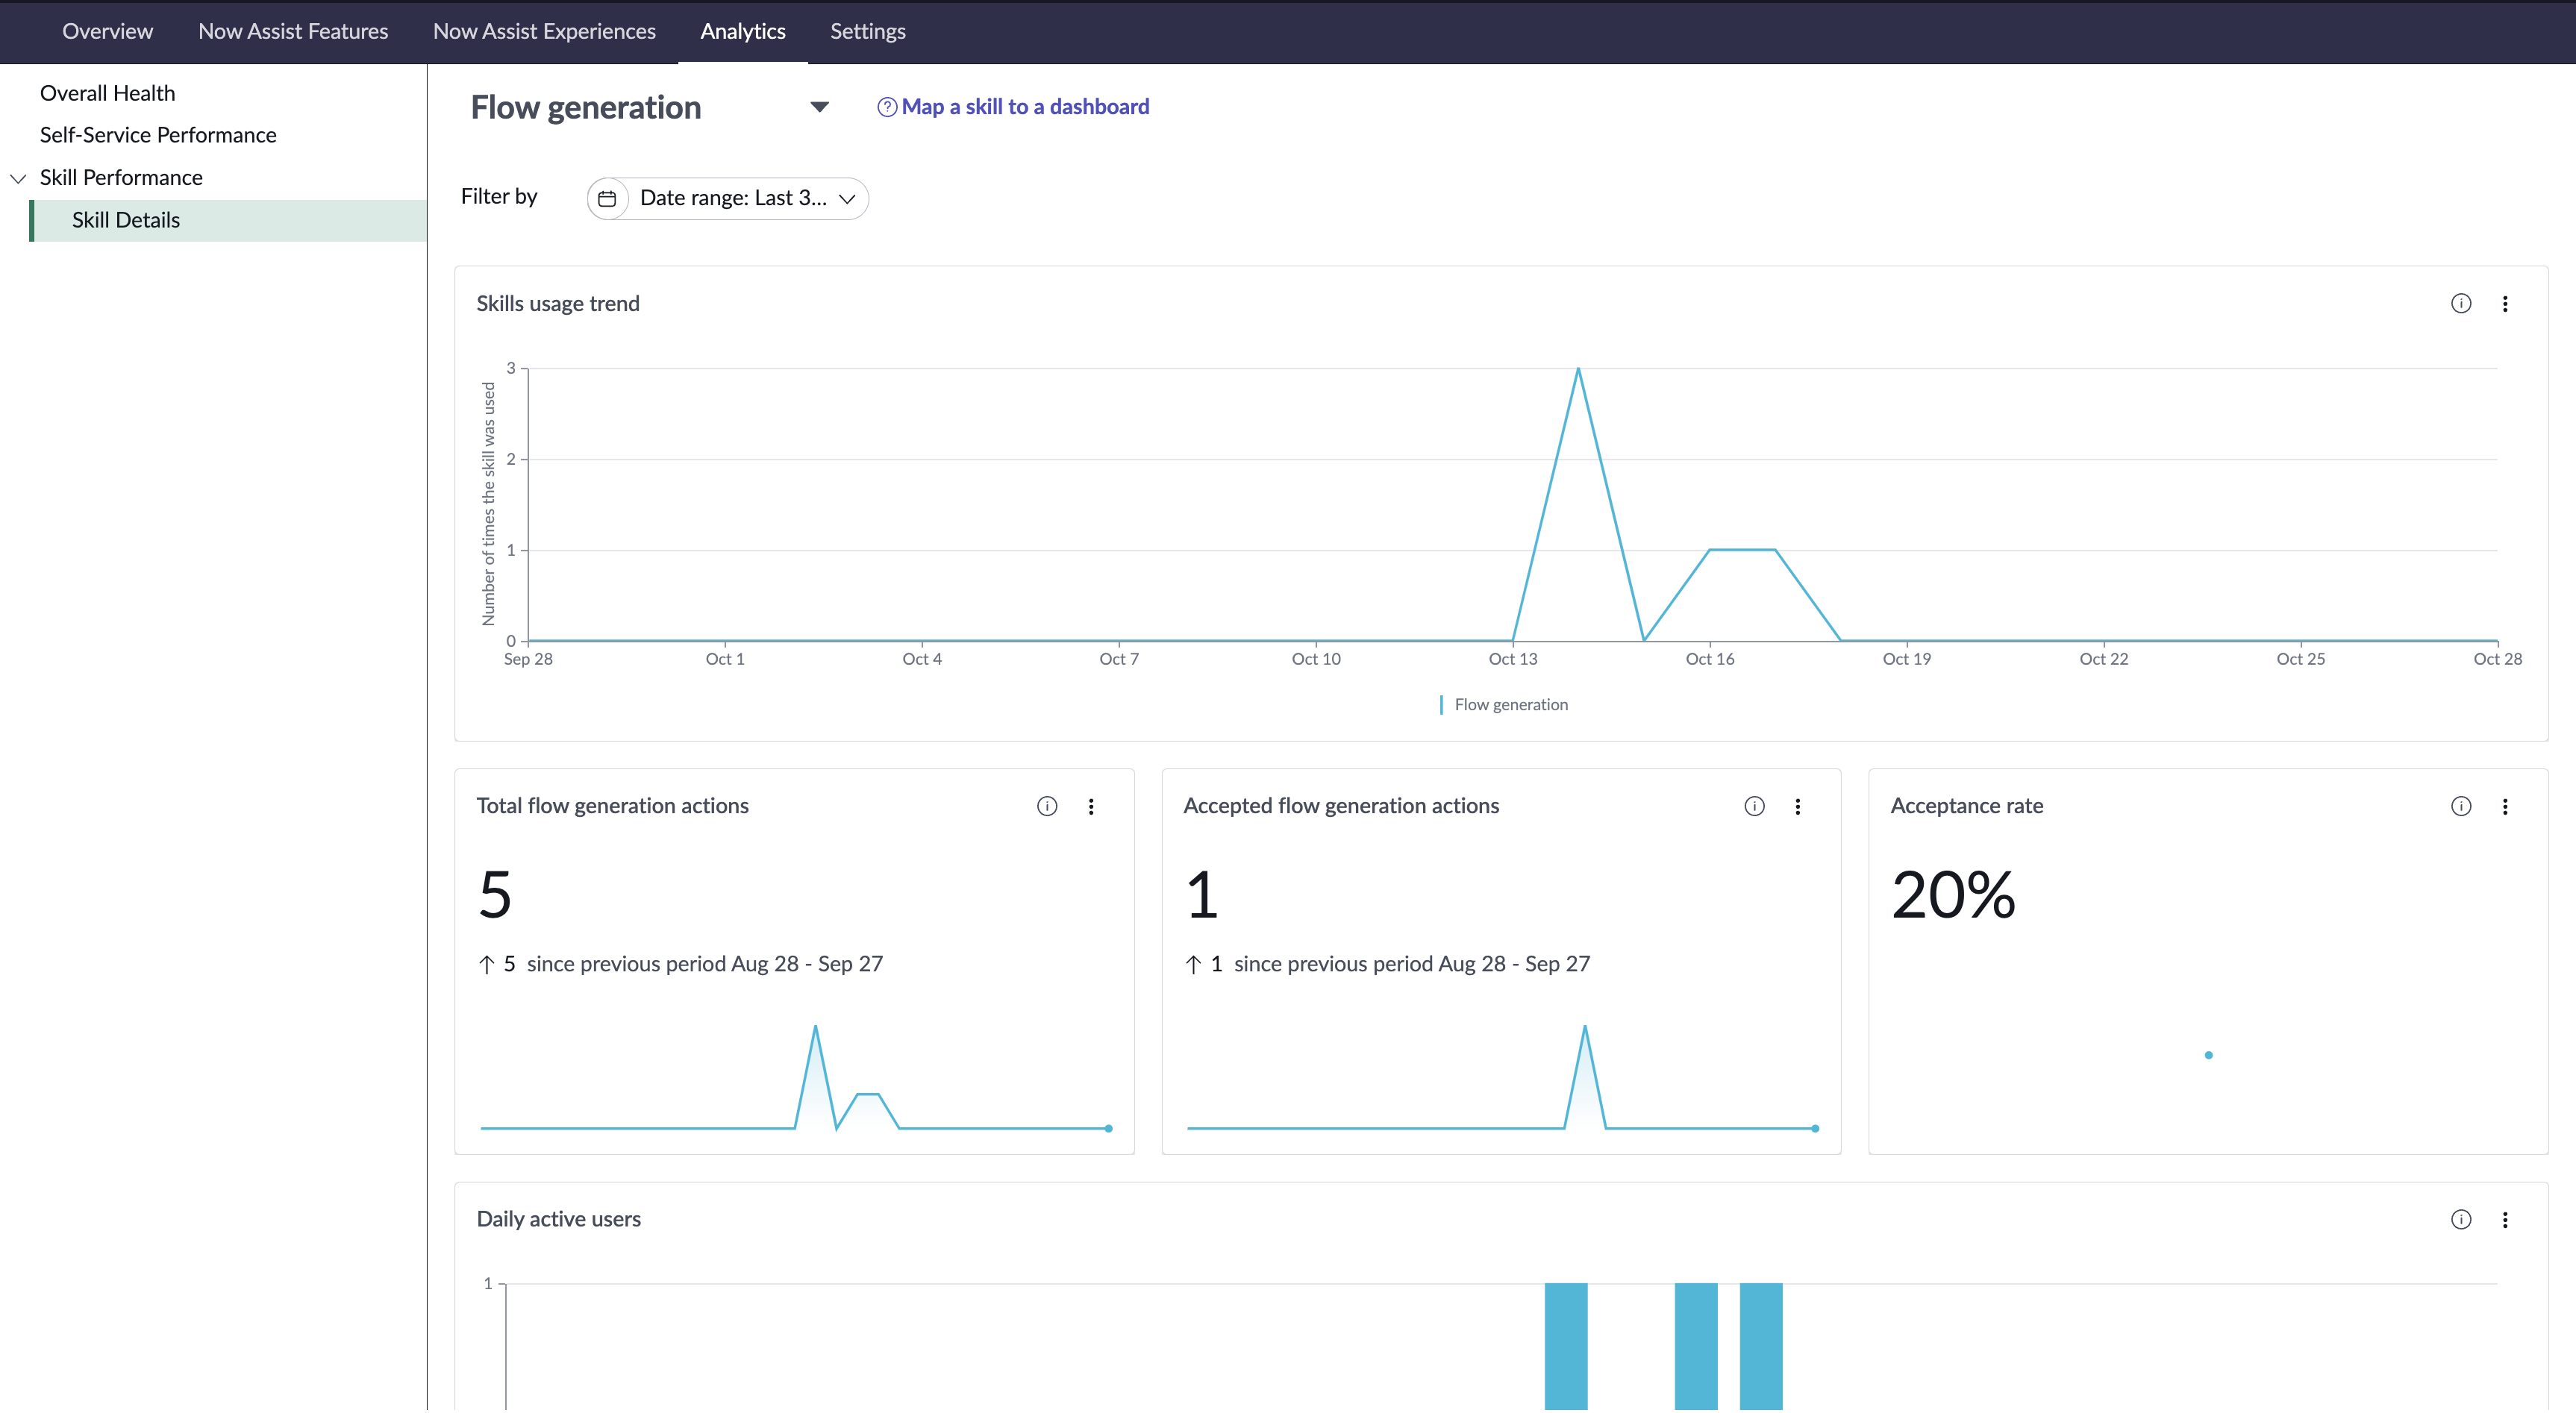Image resolution: width=2576 pixels, height=1413 pixels.
Task: Open Skills usage trend more options menu
Action: [2505, 303]
